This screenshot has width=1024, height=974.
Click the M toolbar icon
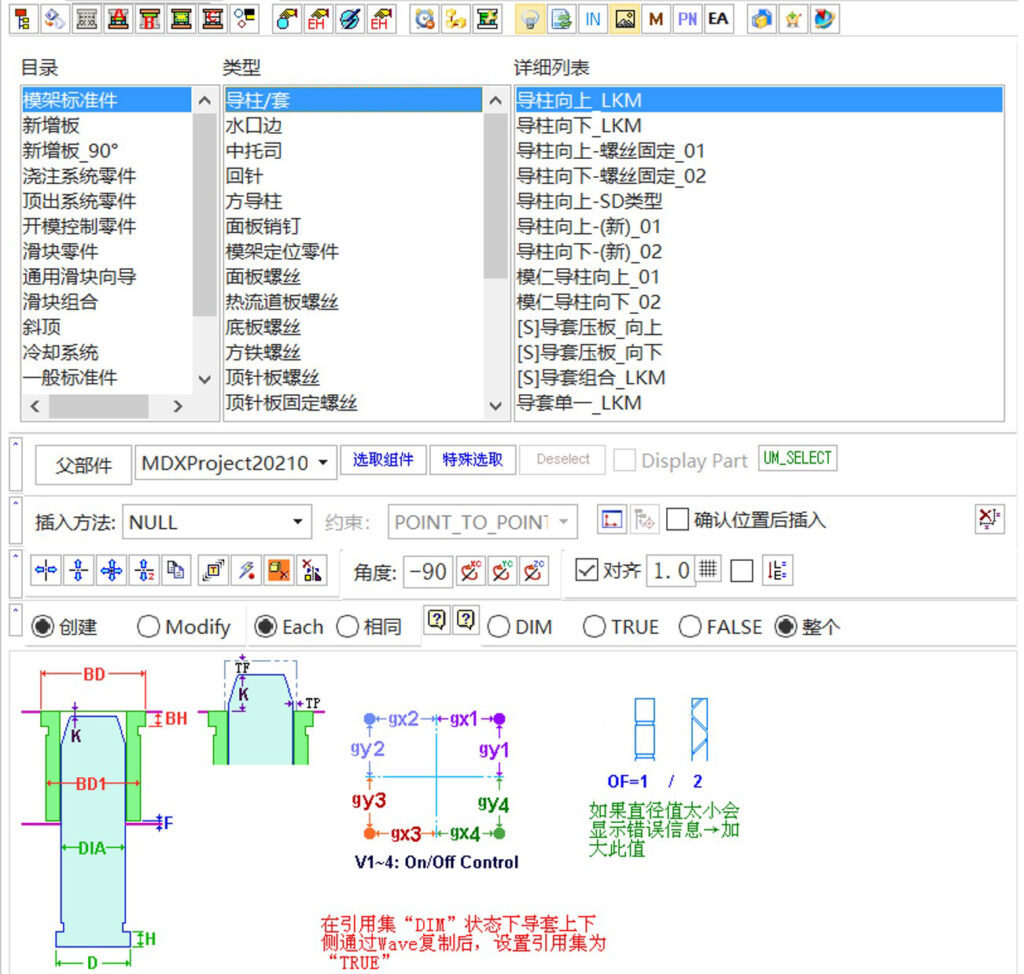tap(656, 19)
